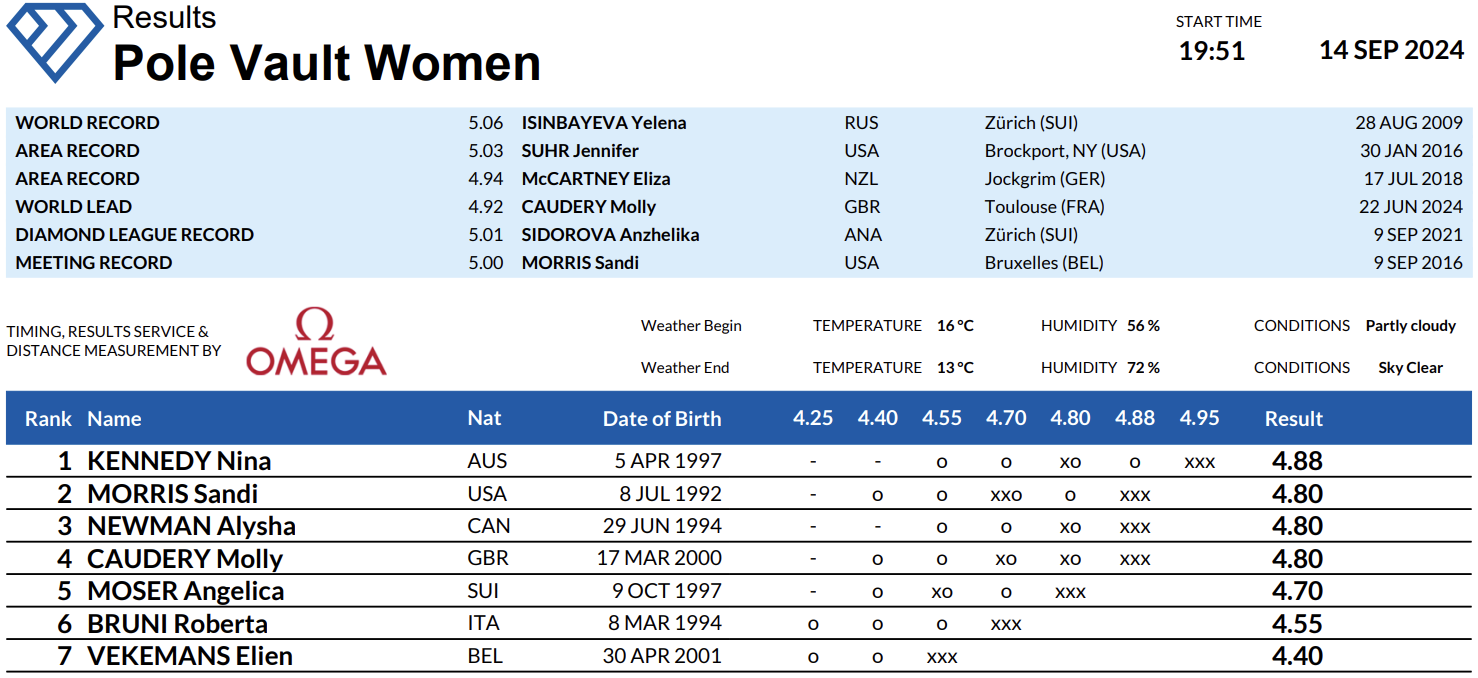Click ISINBAYEVA Yelena in the world record row
Screen dimensions: 1478x678
[604, 123]
